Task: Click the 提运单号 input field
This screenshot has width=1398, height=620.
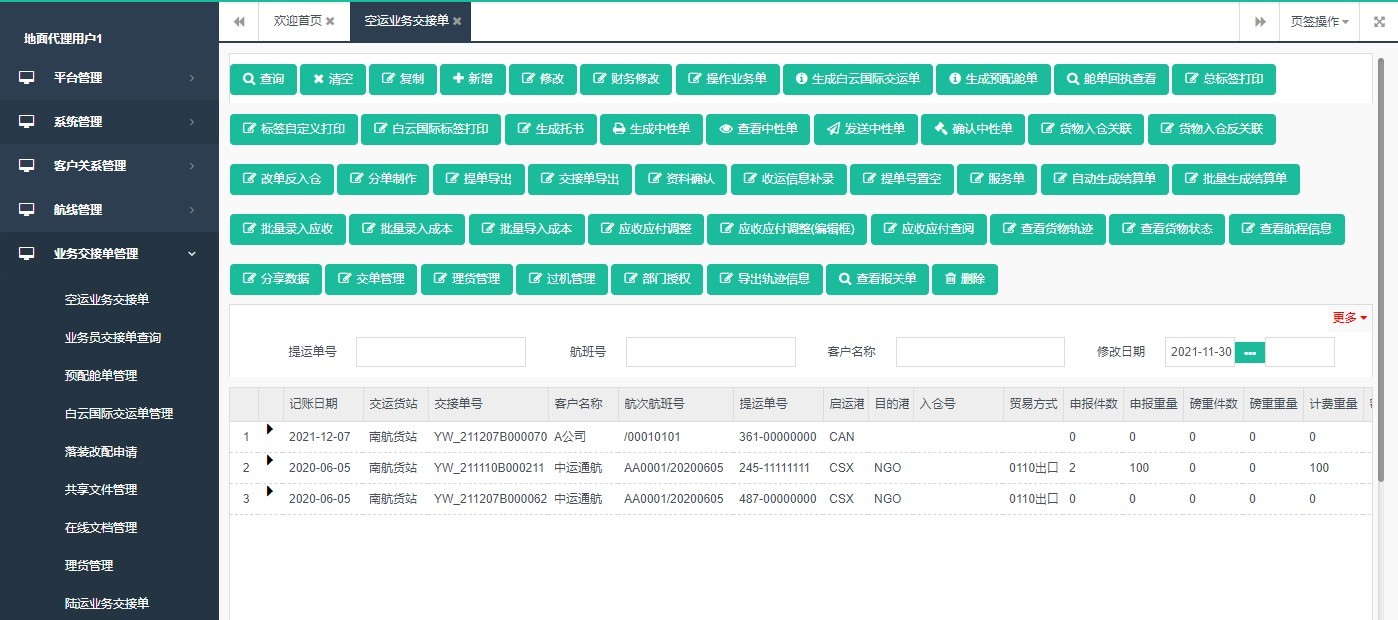Action: pyautogui.click(x=440, y=352)
